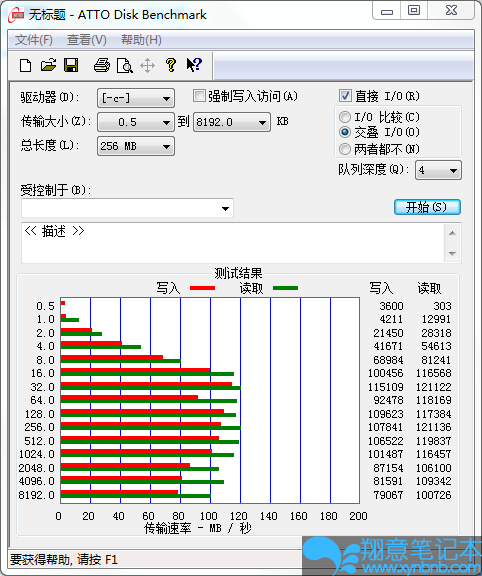Toggle the 强制写入访问(A) checkbox

(199, 96)
